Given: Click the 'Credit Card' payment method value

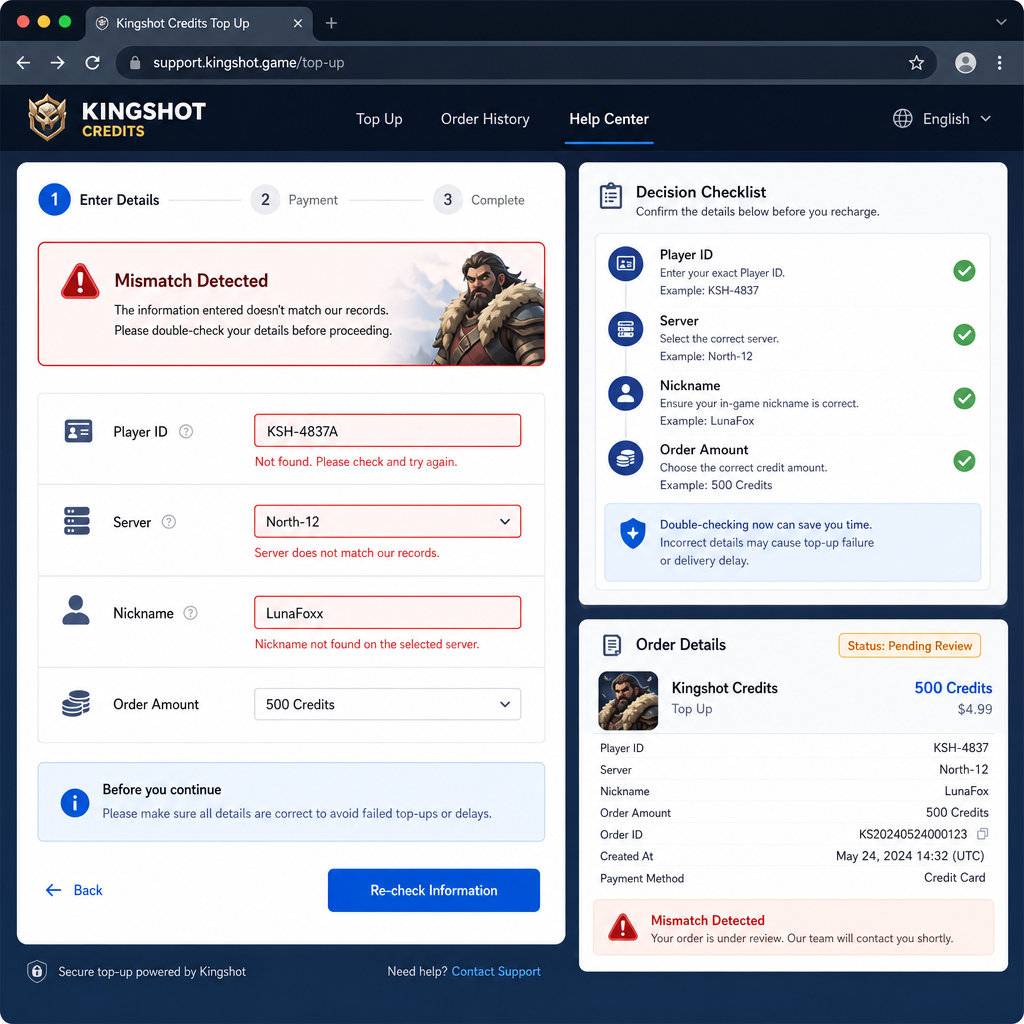Looking at the screenshot, I should pyautogui.click(x=954, y=877).
